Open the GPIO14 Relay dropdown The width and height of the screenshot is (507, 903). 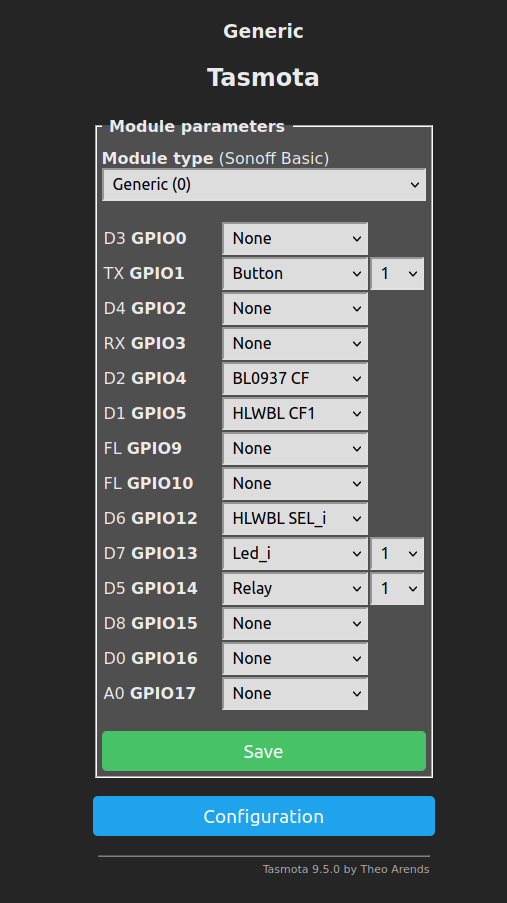(x=295, y=589)
